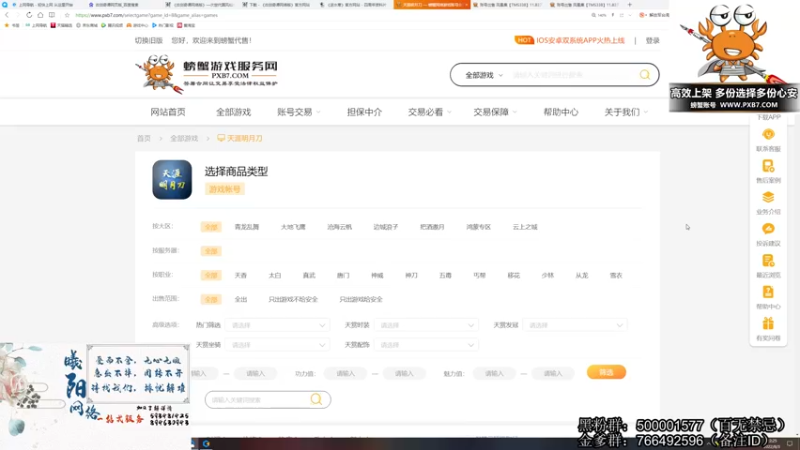
Task: Open the 热门筛选 dropdown
Action: point(278,325)
